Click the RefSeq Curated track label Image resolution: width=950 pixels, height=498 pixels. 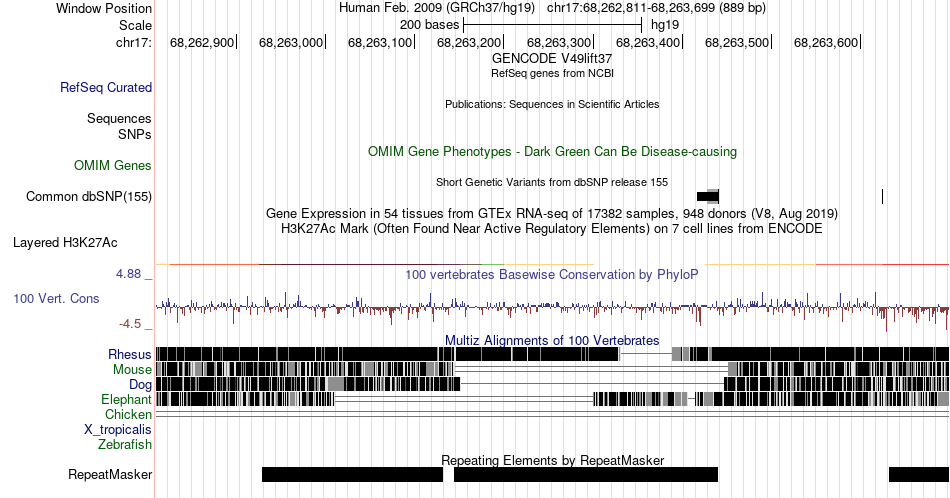[x=105, y=87]
